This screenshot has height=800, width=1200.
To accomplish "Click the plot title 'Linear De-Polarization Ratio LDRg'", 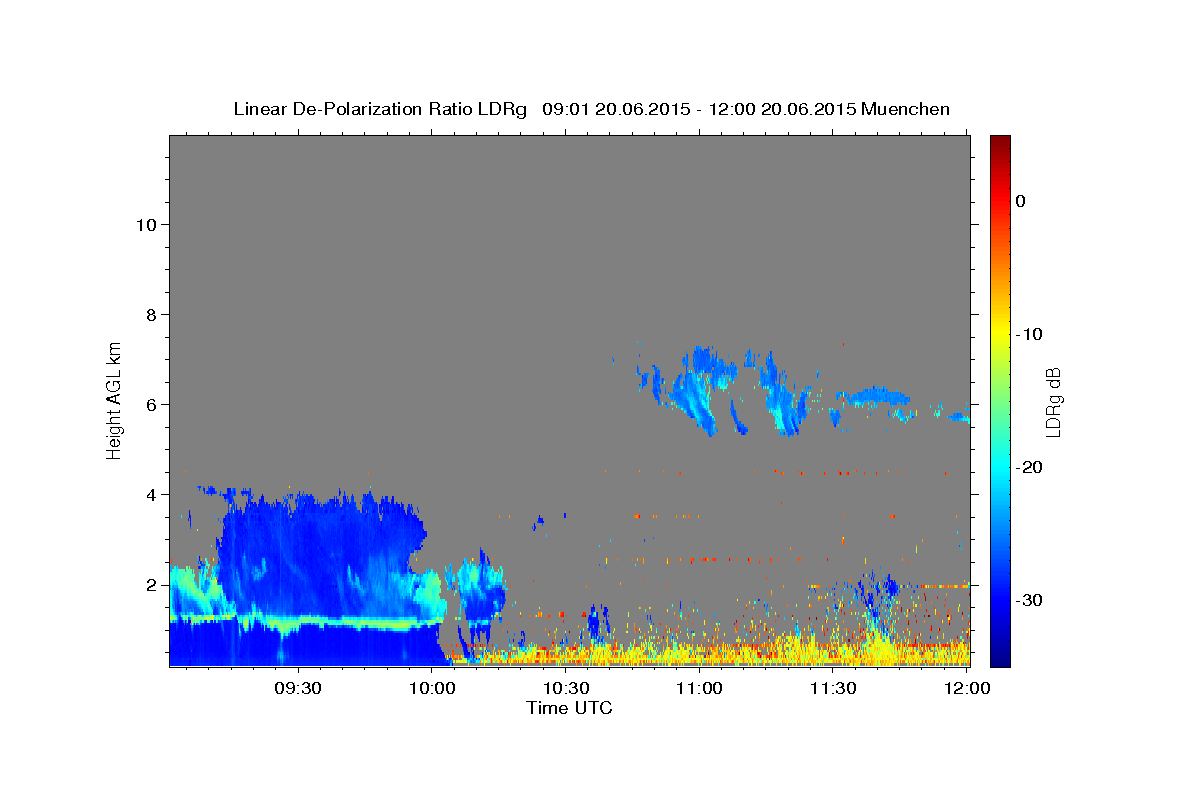I will (379, 109).
